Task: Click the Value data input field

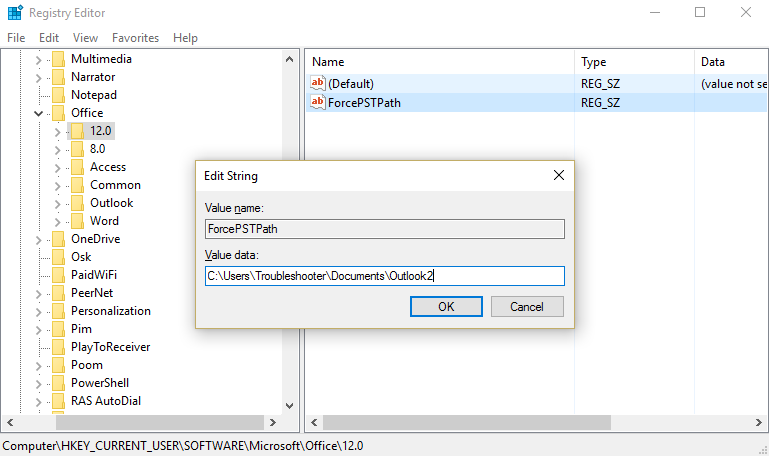Action: click(x=385, y=276)
